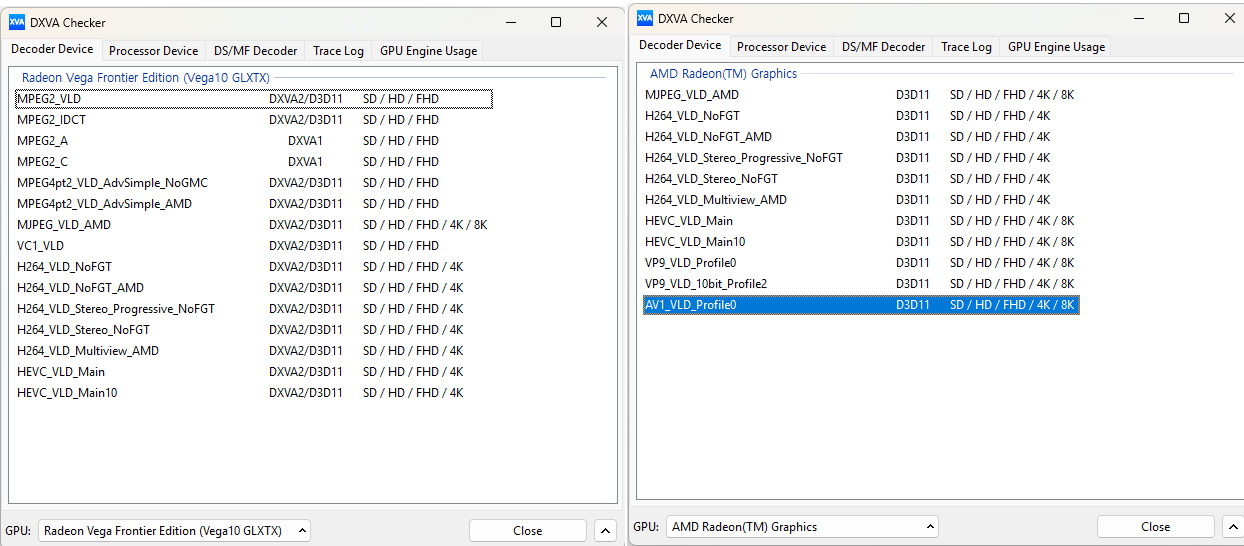The width and height of the screenshot is (1244, 546).
Task: Open the Radeon Vega Frontier Edition GPU dropdown
Action: coord(174,531)
